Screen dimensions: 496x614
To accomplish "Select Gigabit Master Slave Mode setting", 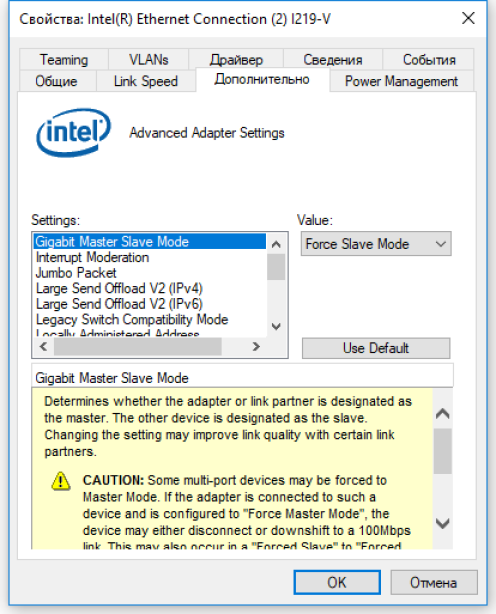I will pyautogui.click(x=150, y=242).
